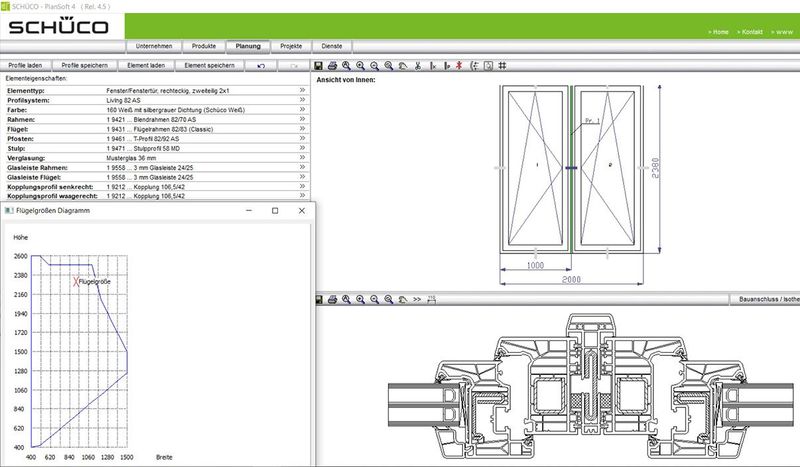Click the save icon in the element view toolbar
This screenshot has height=467, width=800.
click(x=318, y=65)
